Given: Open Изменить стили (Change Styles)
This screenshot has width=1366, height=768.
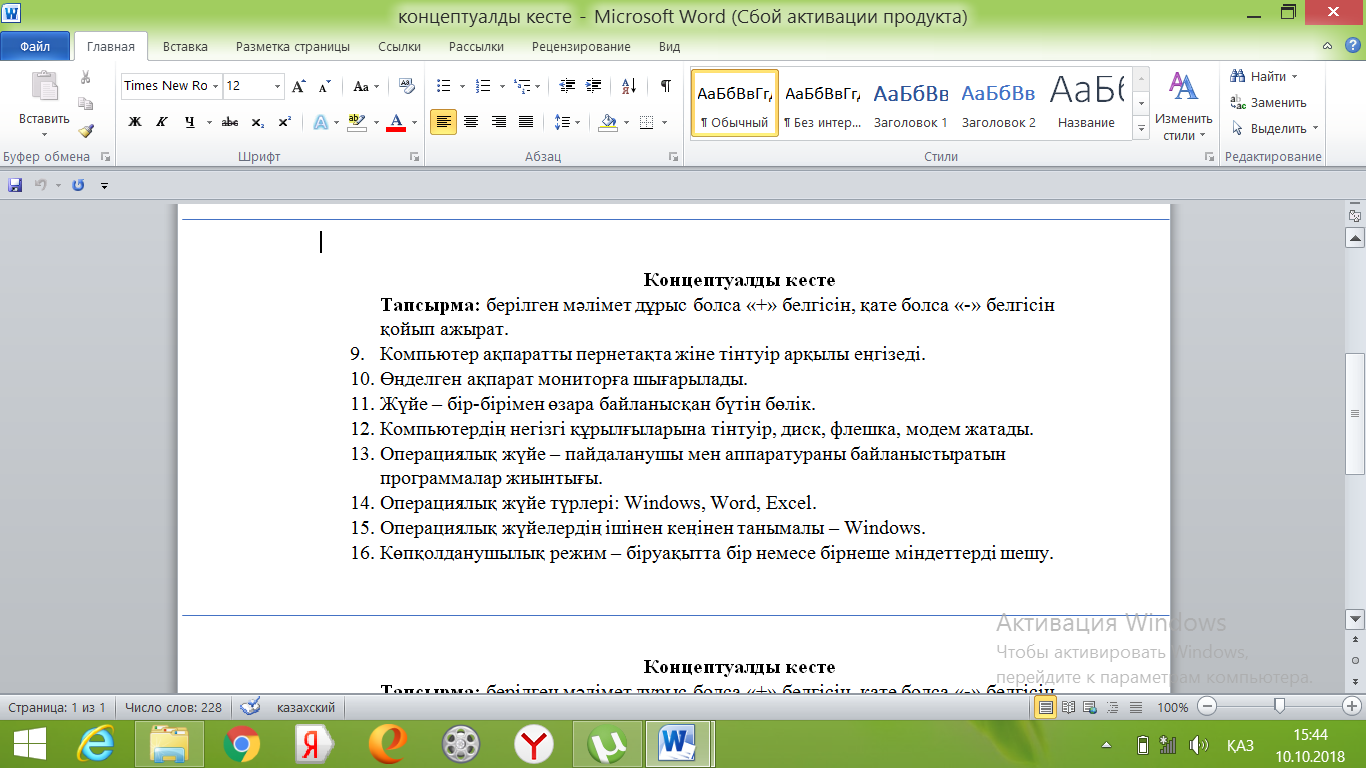Looking at the screenshot, I should click(1184, 105).
